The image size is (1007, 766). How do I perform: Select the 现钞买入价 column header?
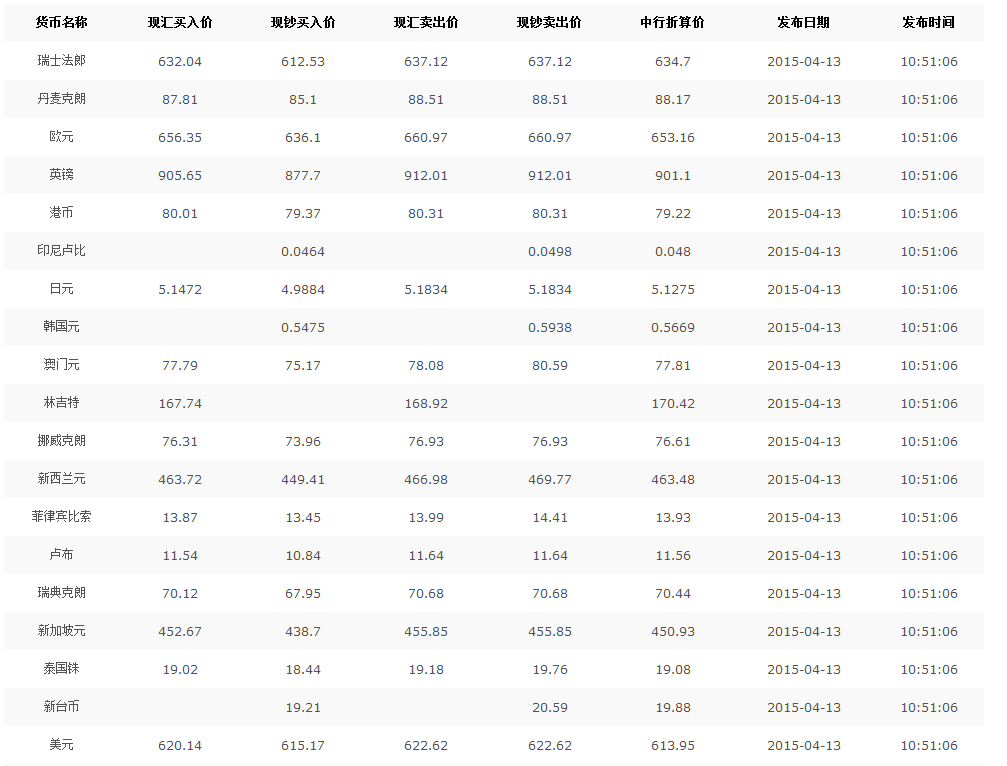coord(303,22)
